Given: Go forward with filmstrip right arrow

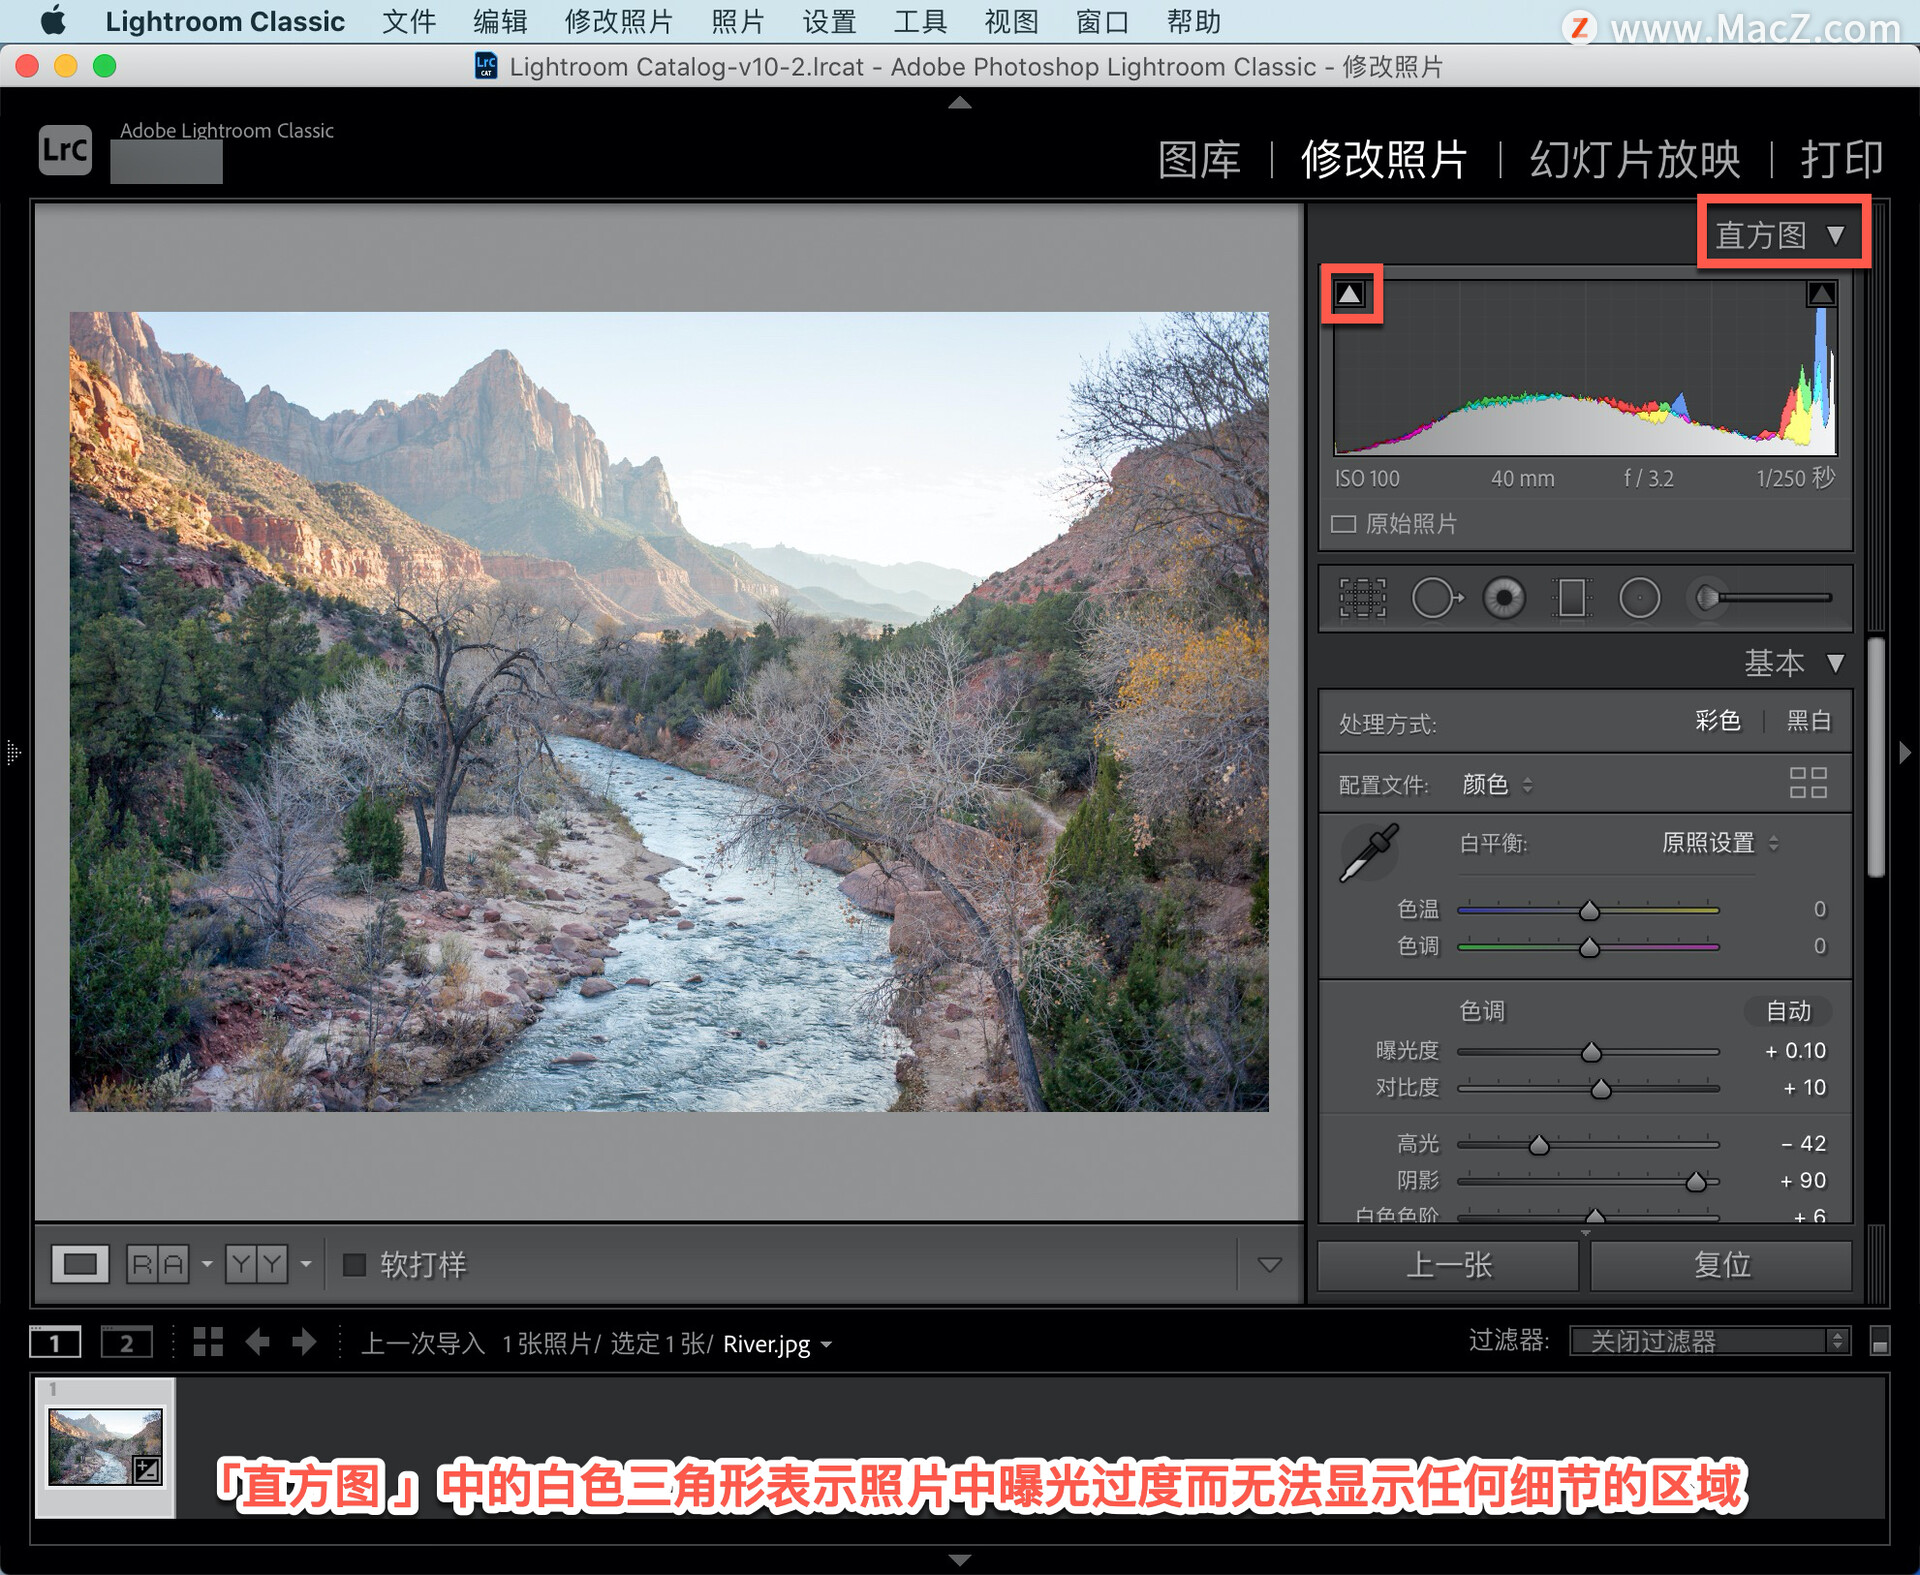Looking at the screenshot, I should tap(304, 1342).
